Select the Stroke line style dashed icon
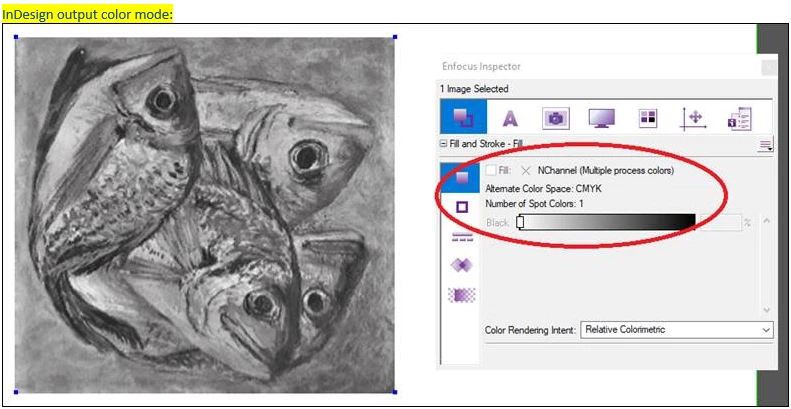 coord(462,237)
